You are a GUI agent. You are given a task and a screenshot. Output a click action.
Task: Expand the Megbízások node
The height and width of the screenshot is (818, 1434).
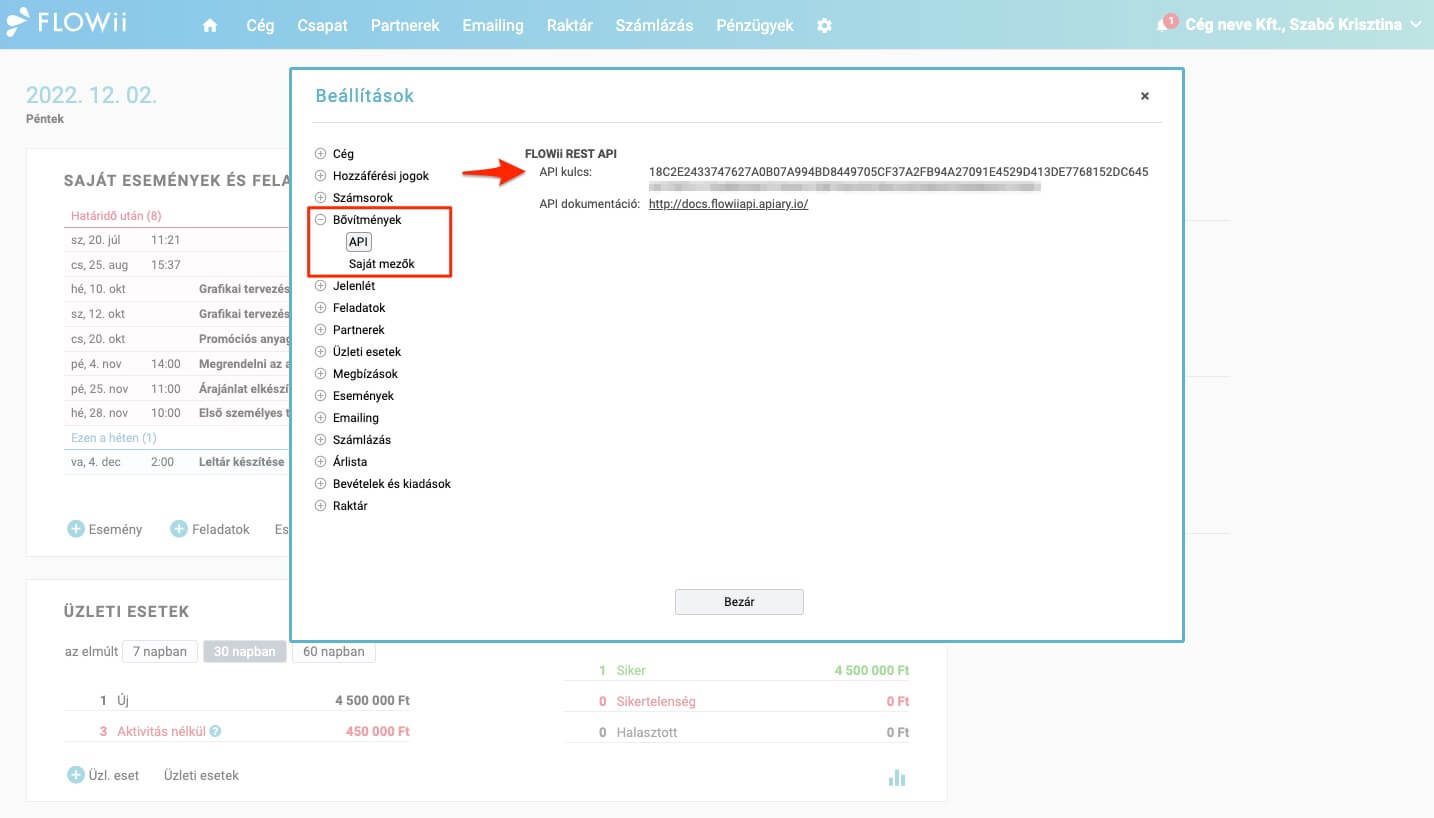click(321, 374)
